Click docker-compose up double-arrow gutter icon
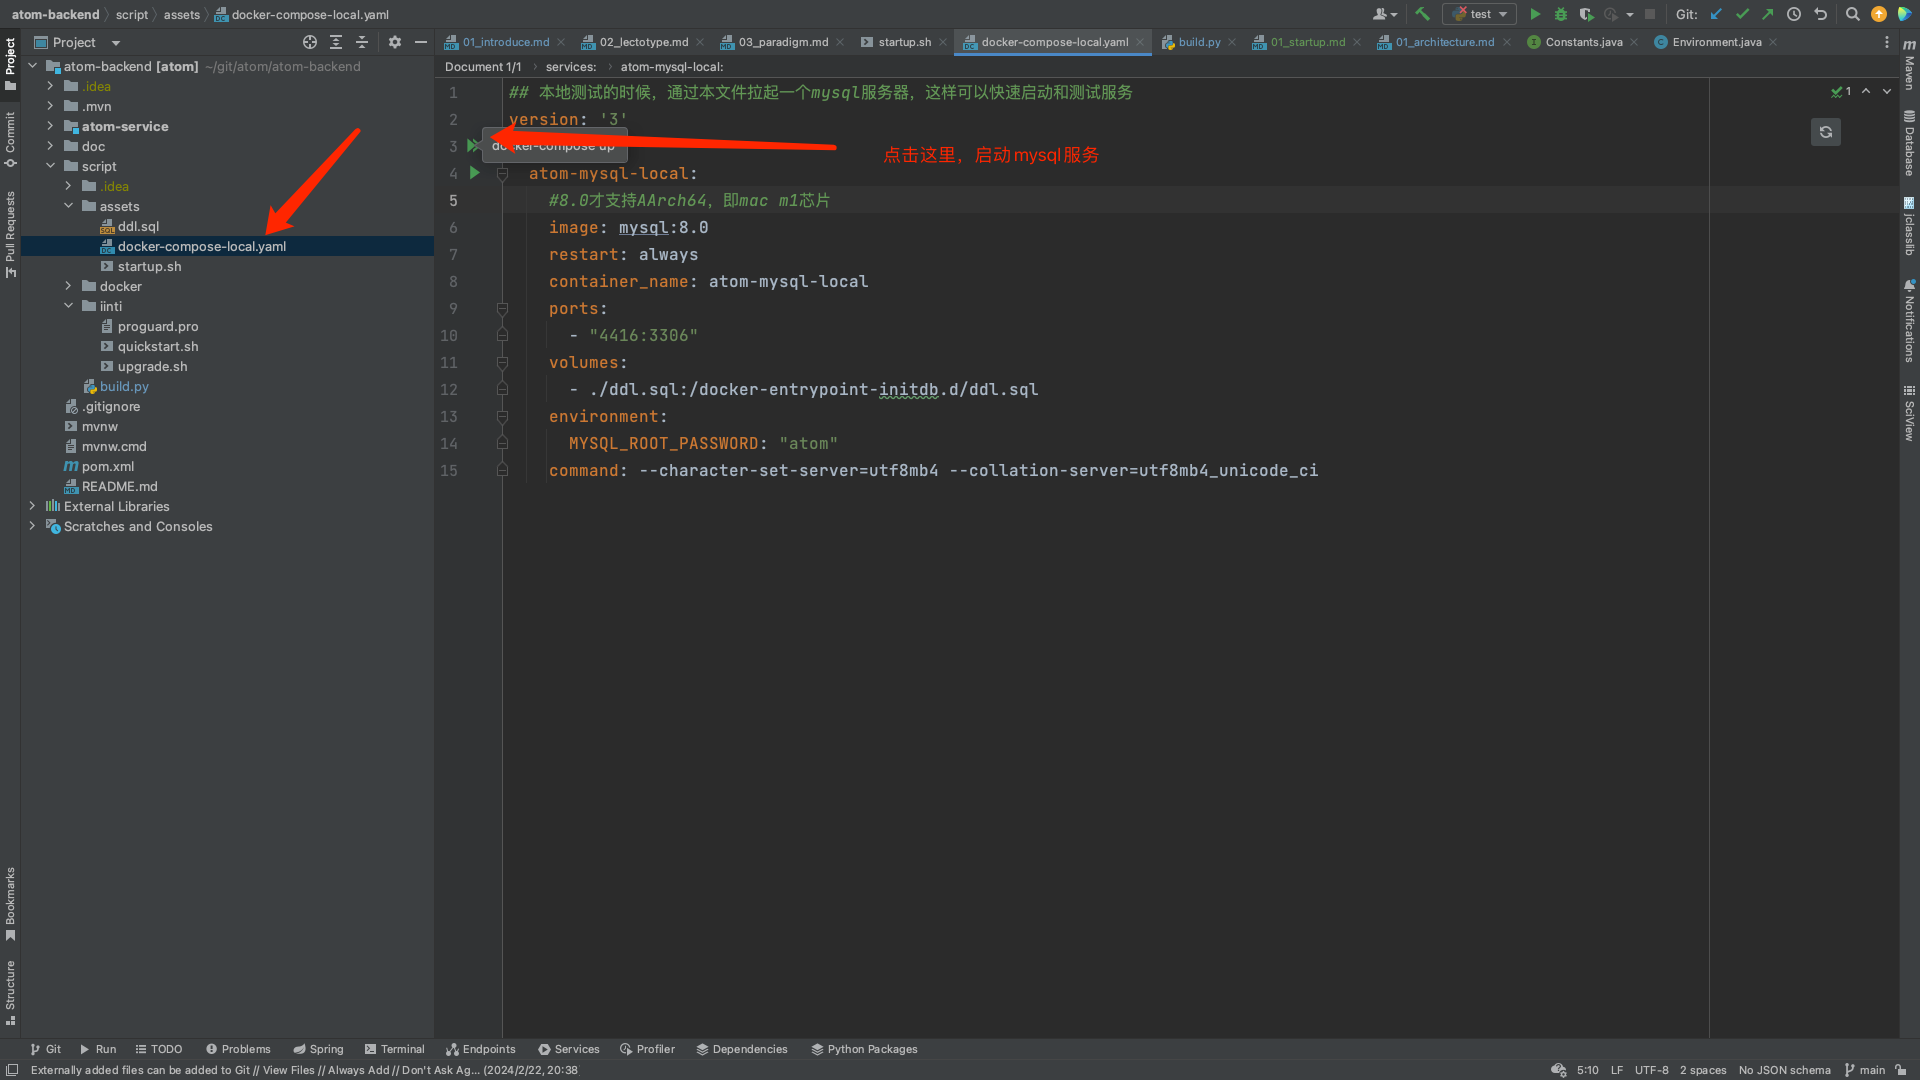The image size is (1920, 1080). pos(474,146)
